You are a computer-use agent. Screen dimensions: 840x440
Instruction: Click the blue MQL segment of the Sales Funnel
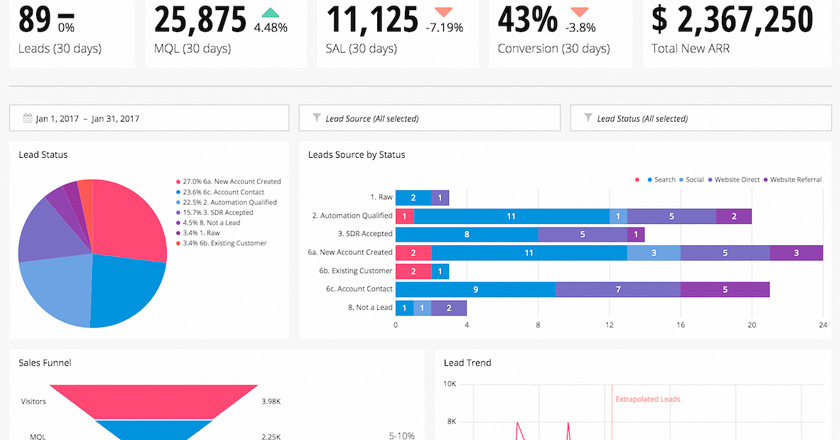tap(154, 430)
